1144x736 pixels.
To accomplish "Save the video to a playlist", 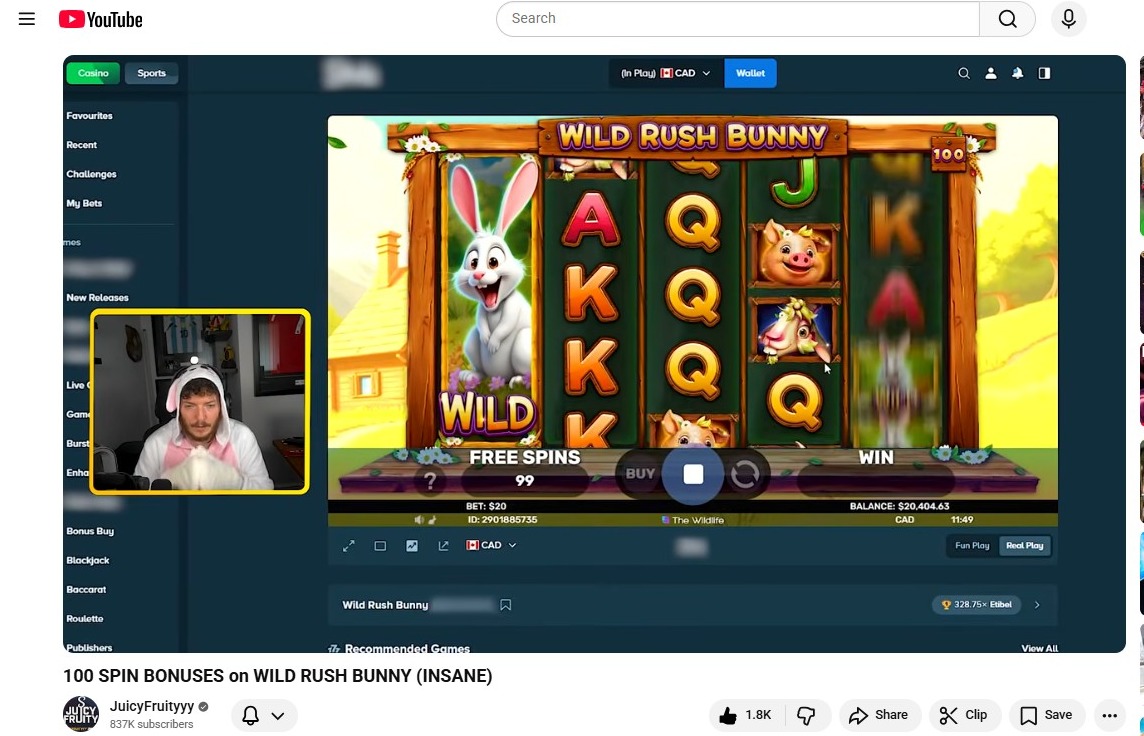I will pos(1046,715).
